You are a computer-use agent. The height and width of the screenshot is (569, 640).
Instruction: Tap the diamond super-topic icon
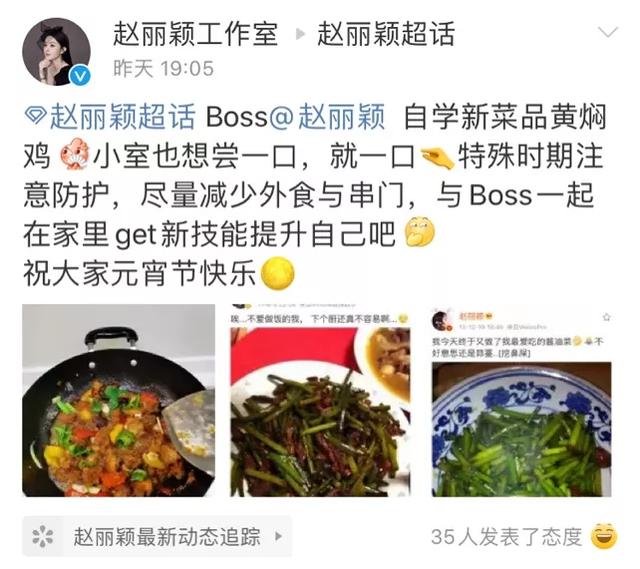pos(36,116)
